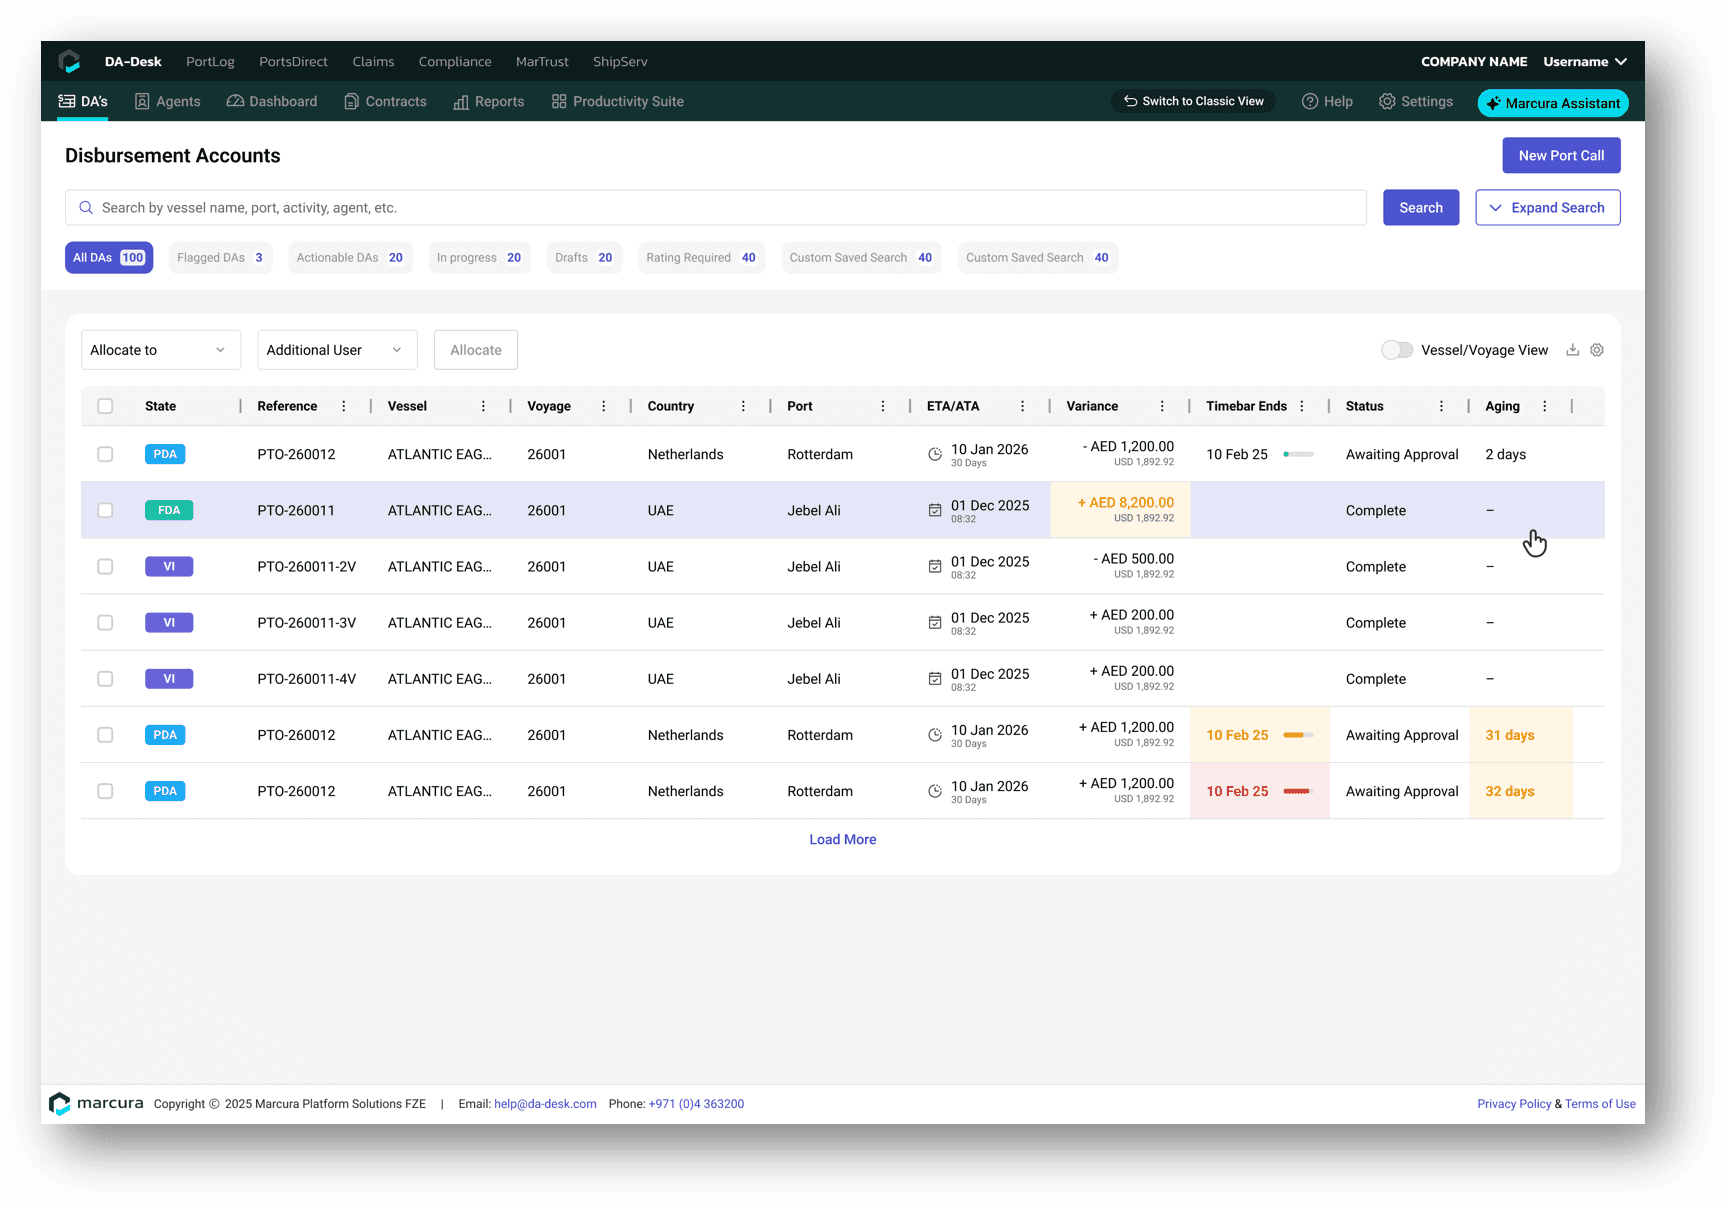Tick the select-all header checkbox
This screenshot has width=1727, height=1206.
pos(105,406)
